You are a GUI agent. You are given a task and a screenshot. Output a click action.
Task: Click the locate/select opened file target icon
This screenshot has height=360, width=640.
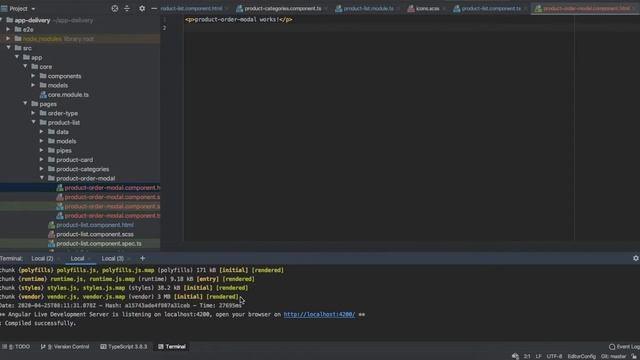[x=115, y=9]
